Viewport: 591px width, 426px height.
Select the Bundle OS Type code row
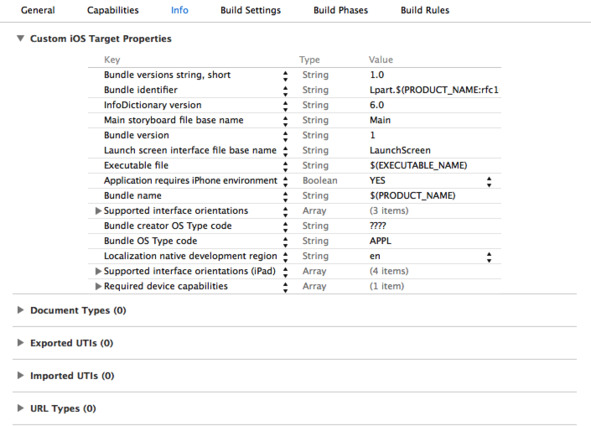click(294, 241)
